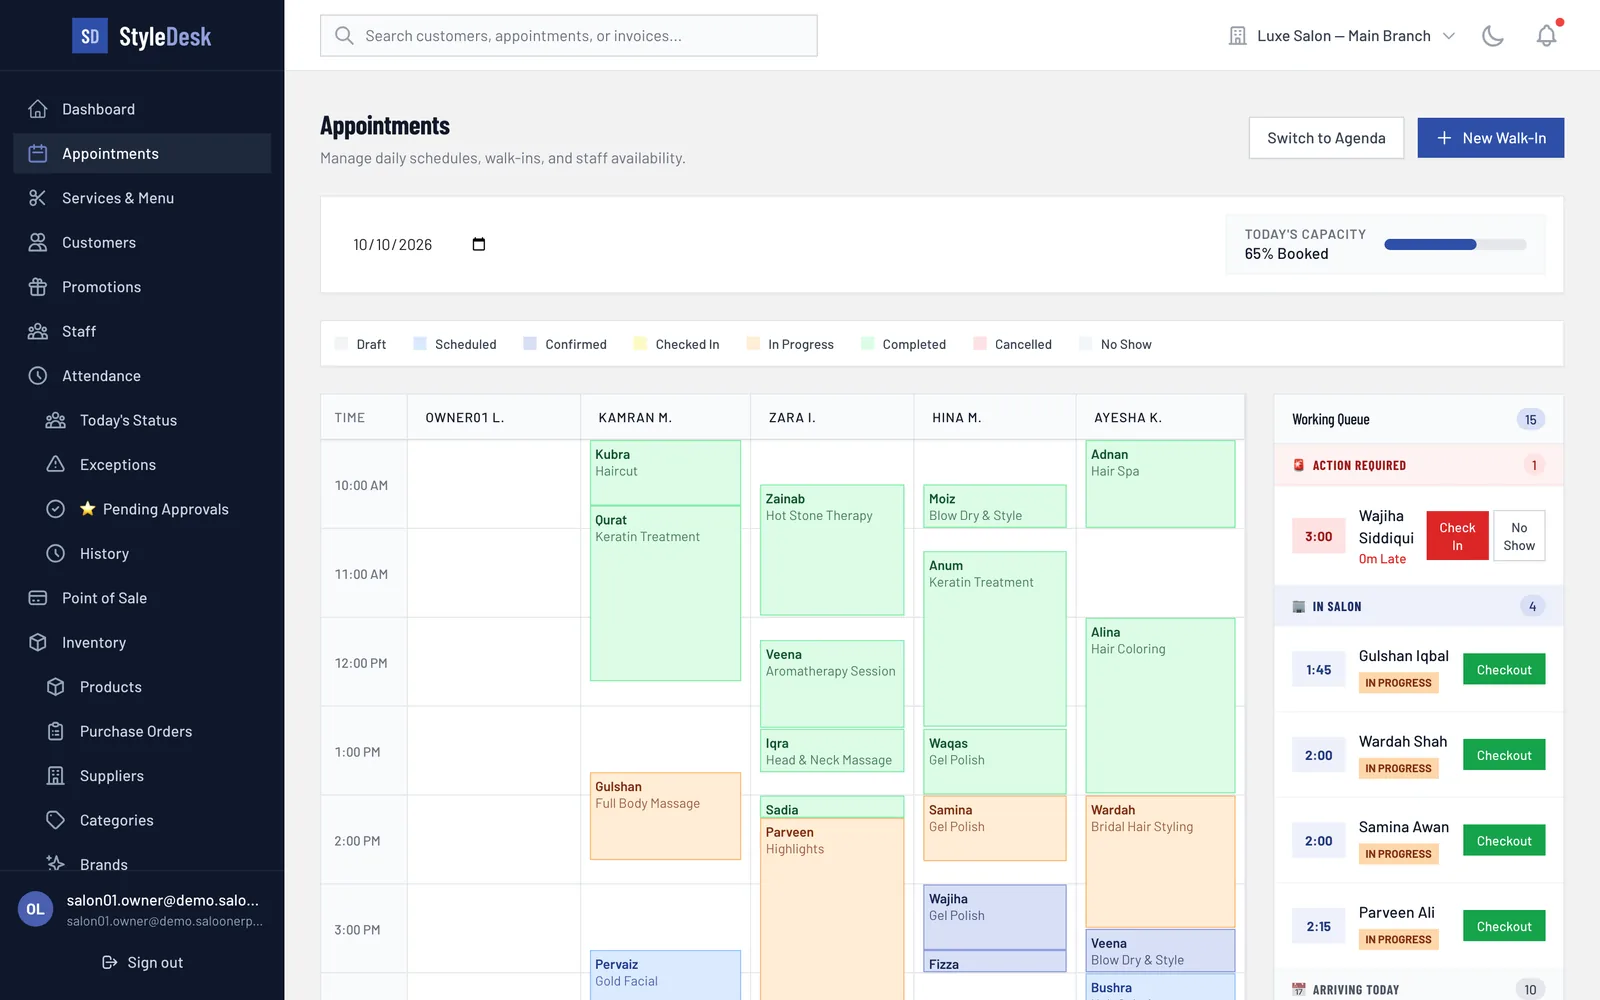Click the Attendance clock icon
This screenshot has height=1000, width=1600.
tap(38, 376)
